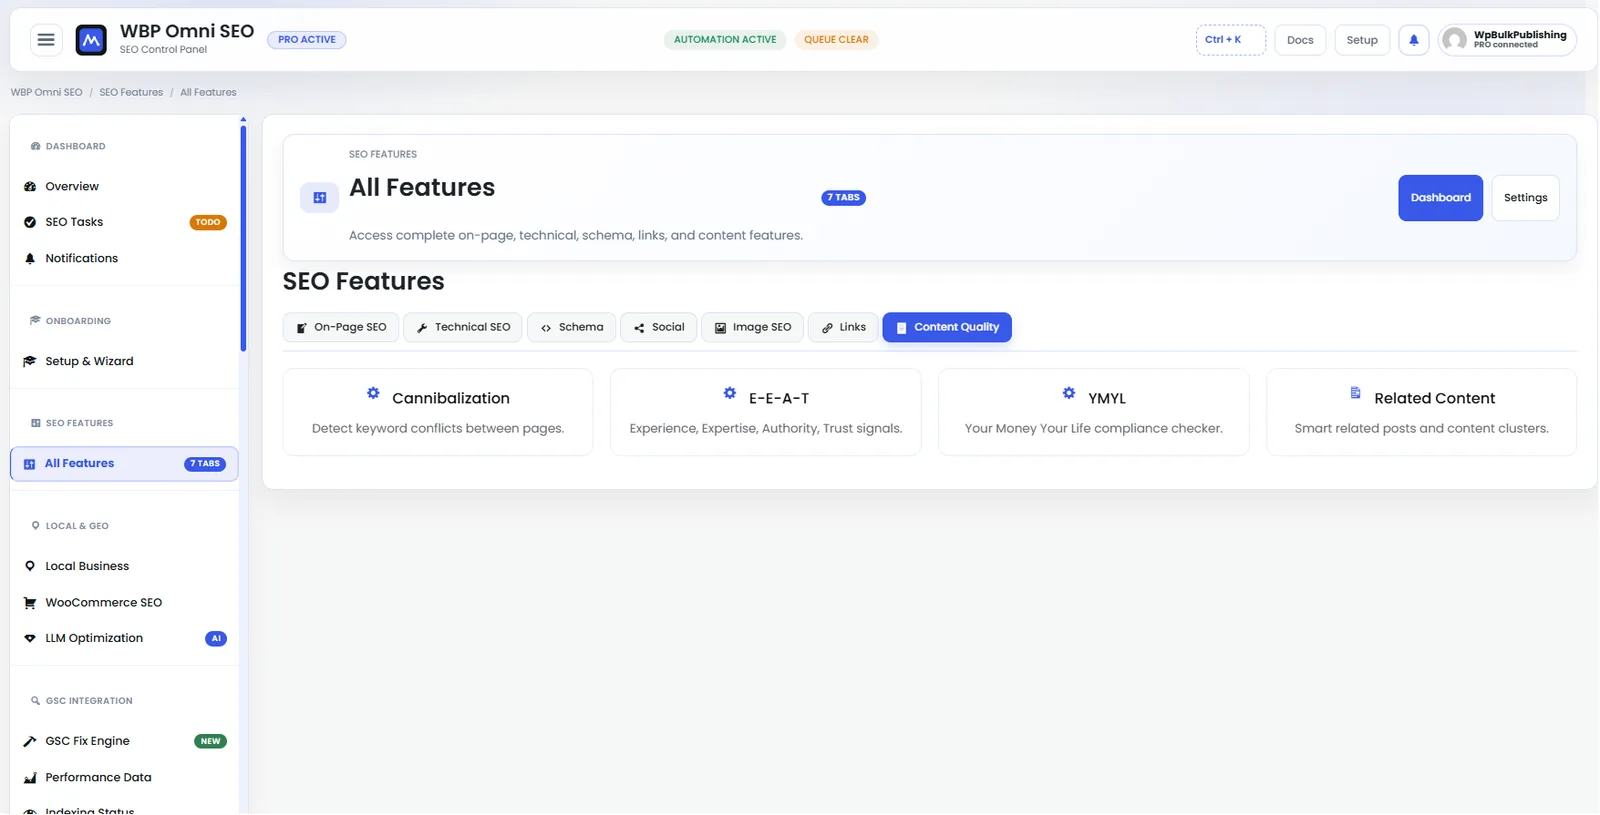Viewport: 1600px width, 815px height.
Task: Click the 7 TABS badge beside All Features title
Action: click(x=843, y=198)
